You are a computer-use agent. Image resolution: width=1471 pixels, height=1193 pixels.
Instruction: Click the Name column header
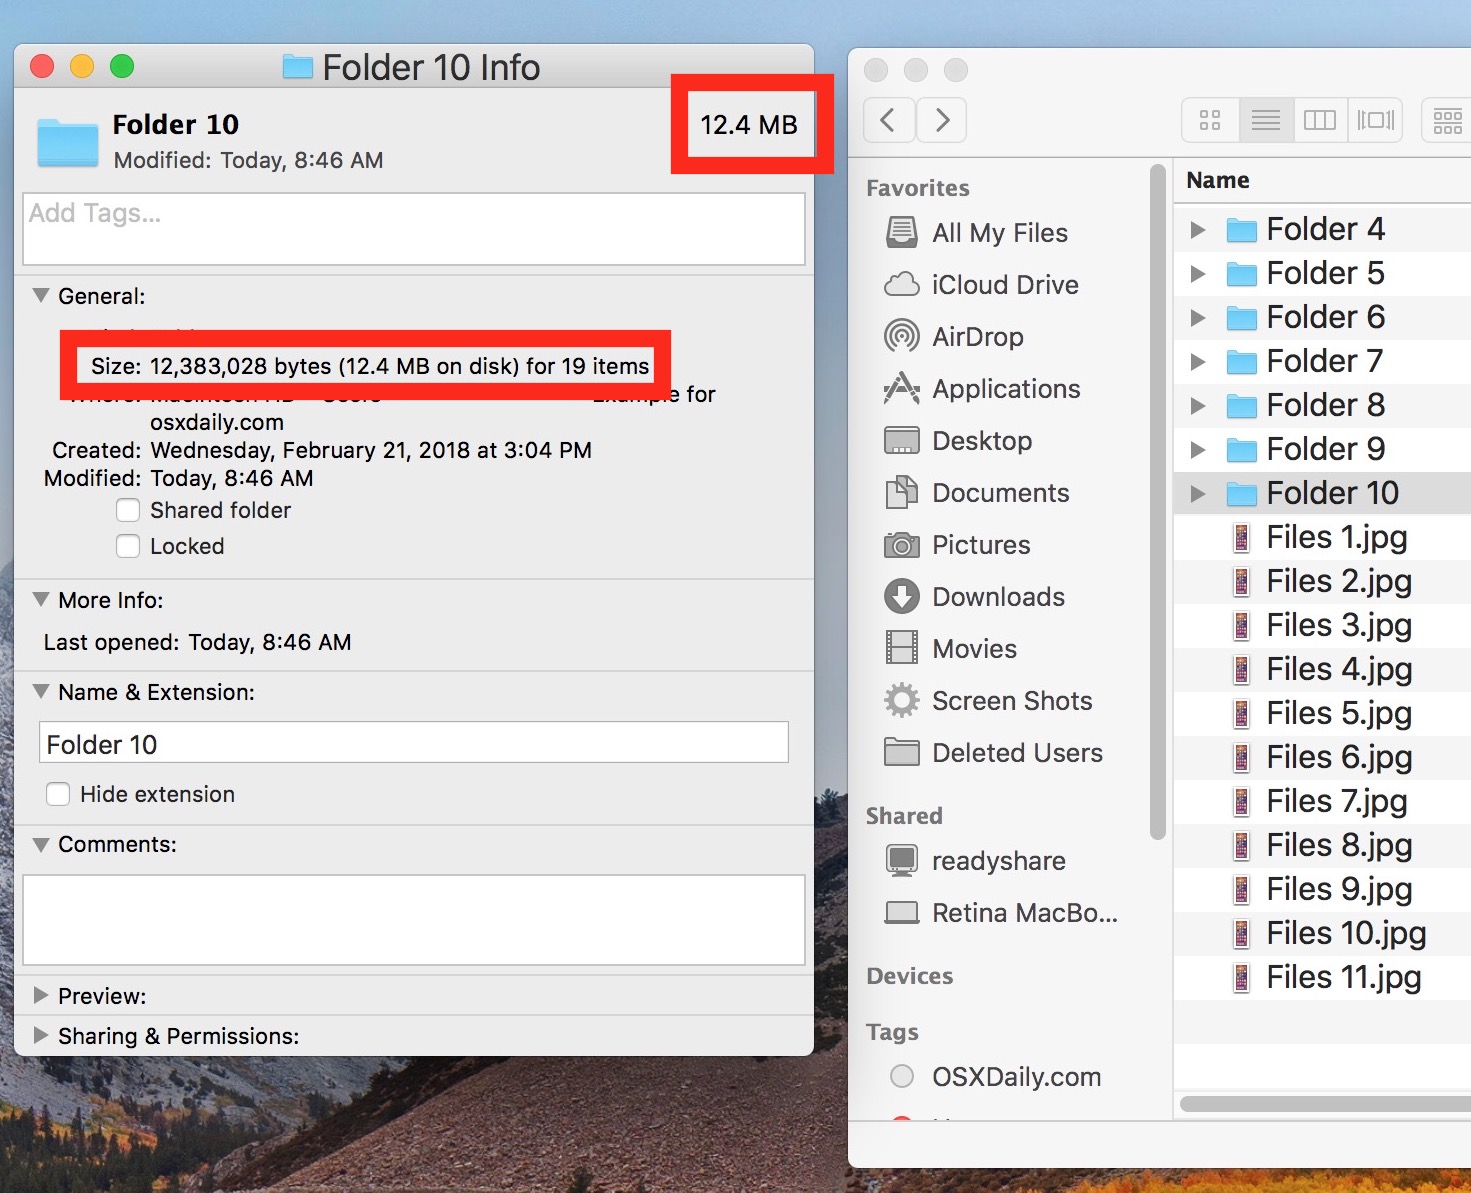(x=1217, y=180)
